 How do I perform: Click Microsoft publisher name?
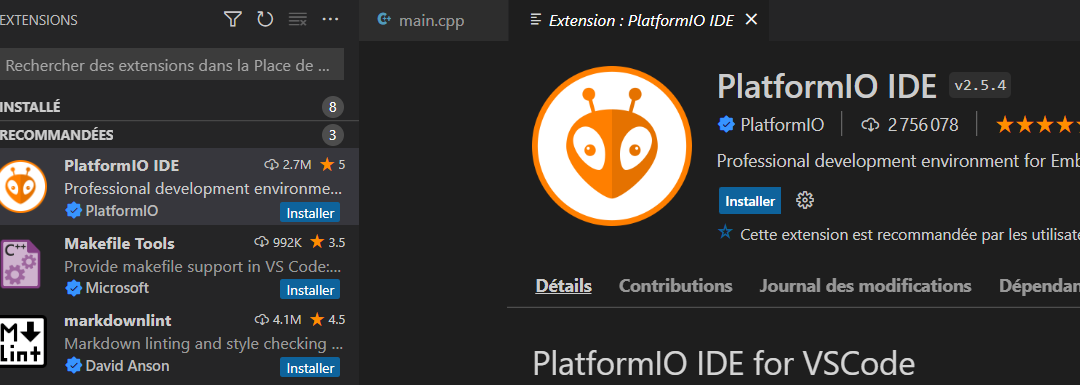tap(117, 287)
